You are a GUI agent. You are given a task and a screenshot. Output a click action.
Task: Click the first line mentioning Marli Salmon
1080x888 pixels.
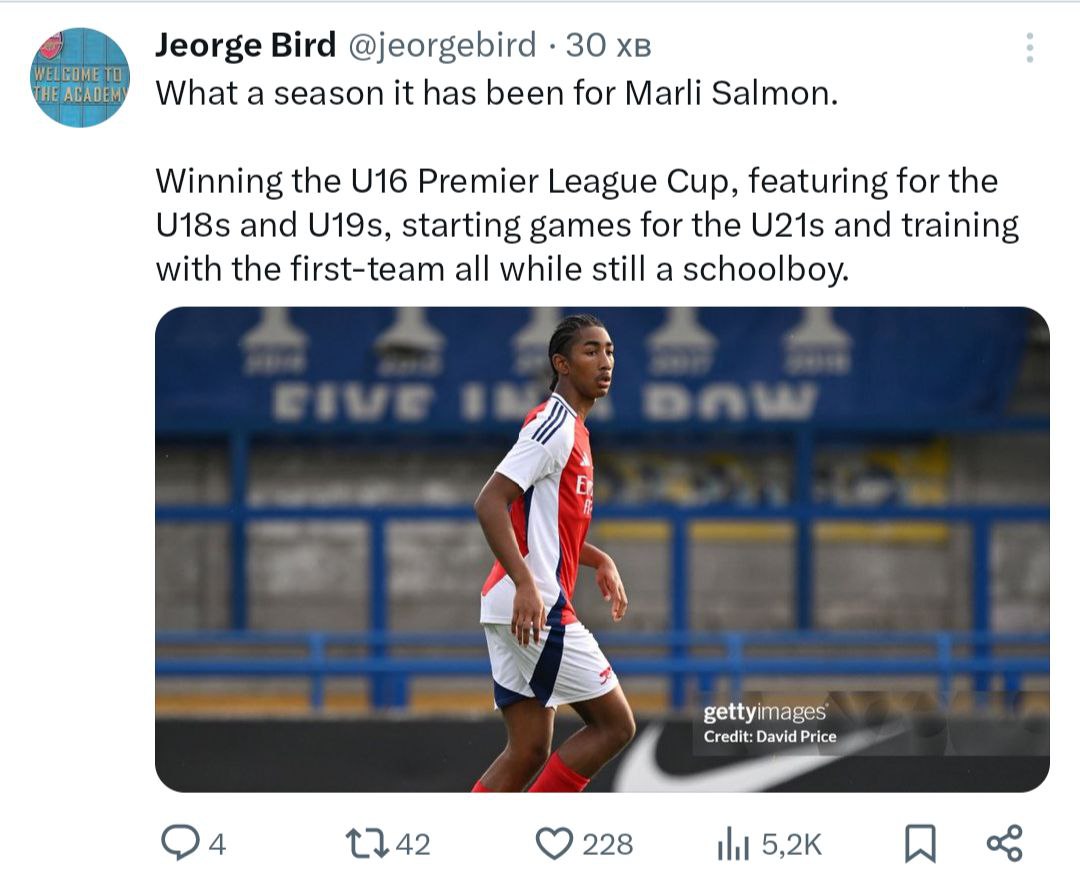pyautogui.click(x=496, y=94)
